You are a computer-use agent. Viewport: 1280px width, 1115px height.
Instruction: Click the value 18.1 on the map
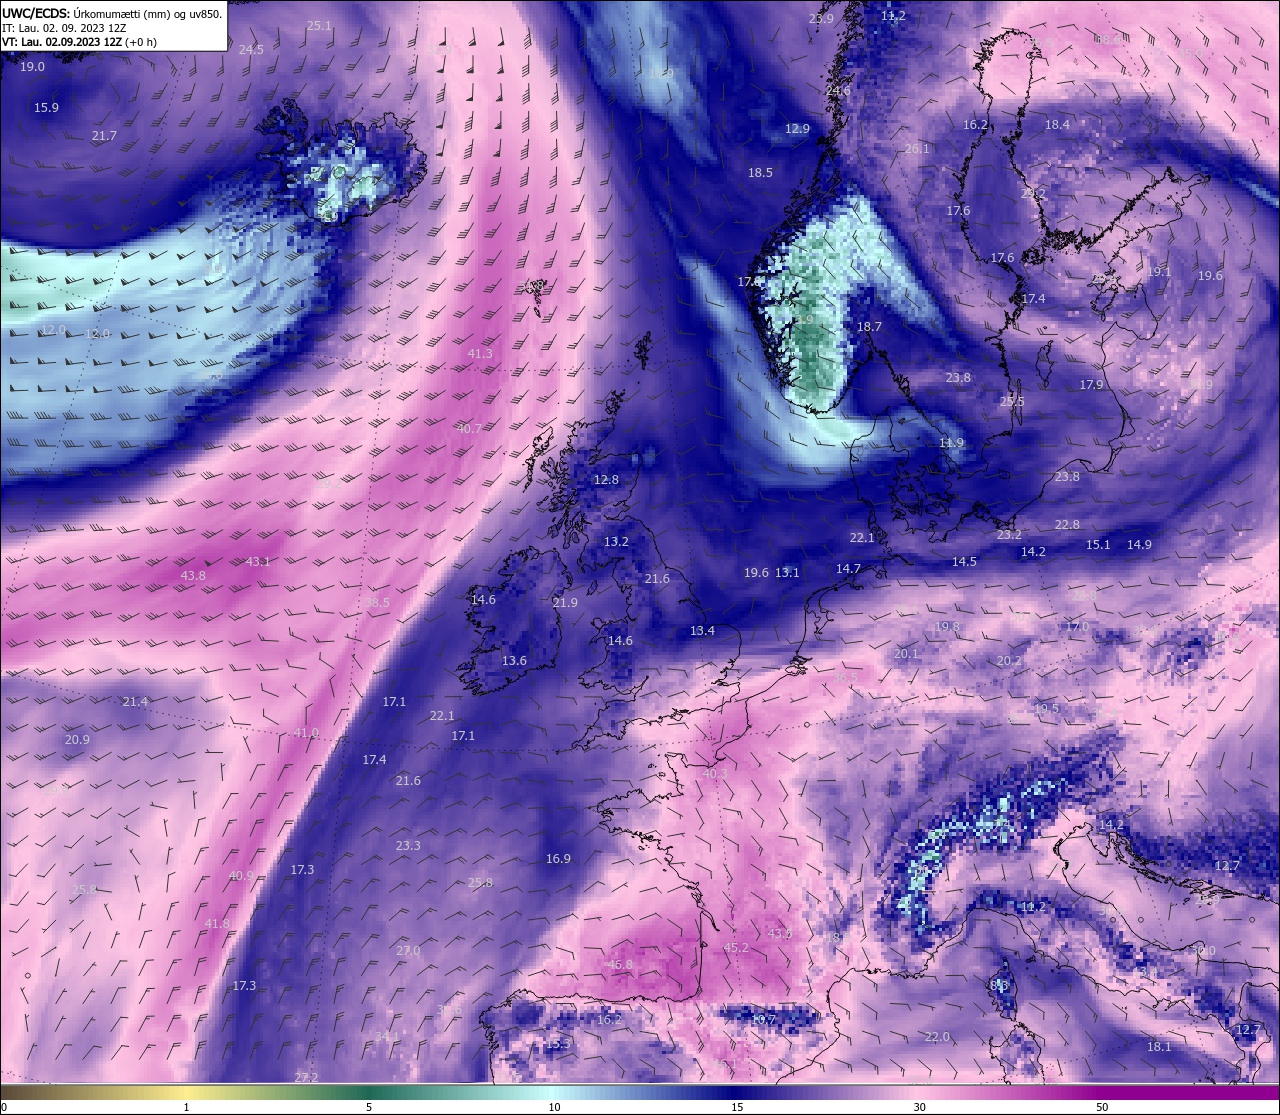tap(1159, 1047)
